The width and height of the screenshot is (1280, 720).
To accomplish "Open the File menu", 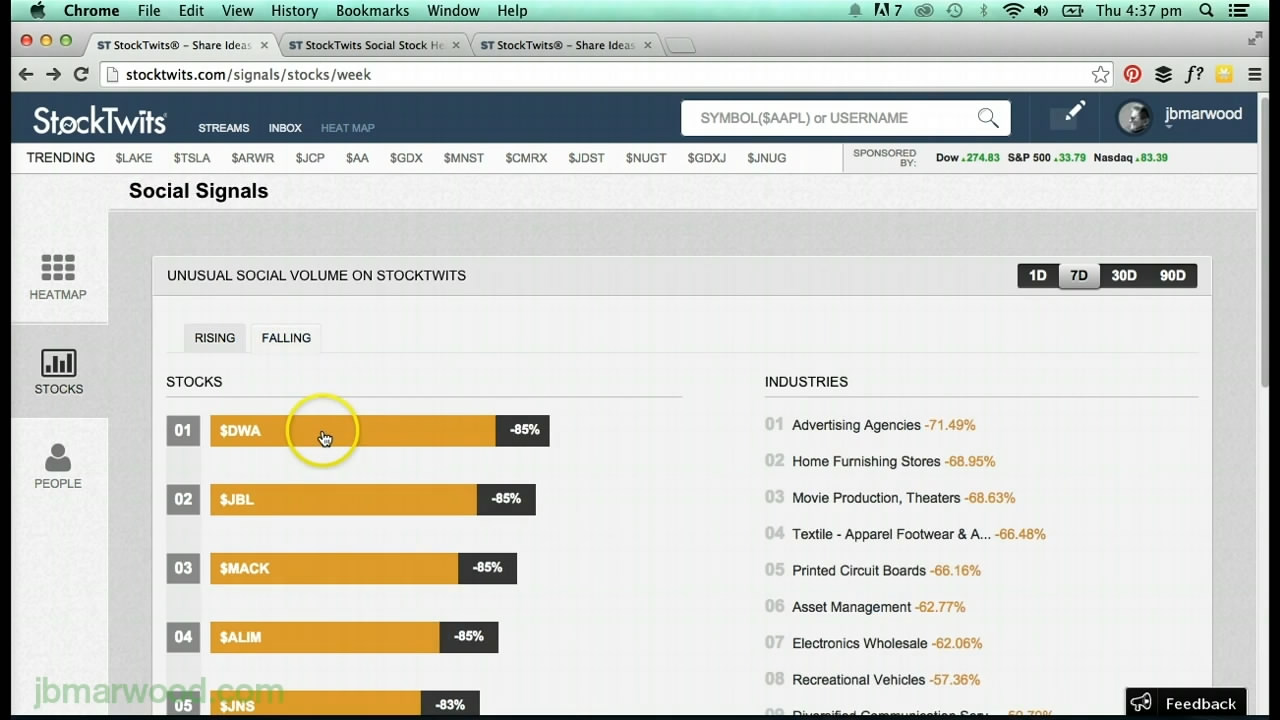I will (149, 11).
